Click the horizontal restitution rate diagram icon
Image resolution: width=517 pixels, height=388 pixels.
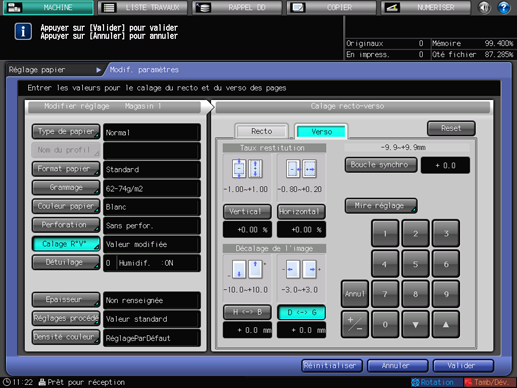click(301, 169)
